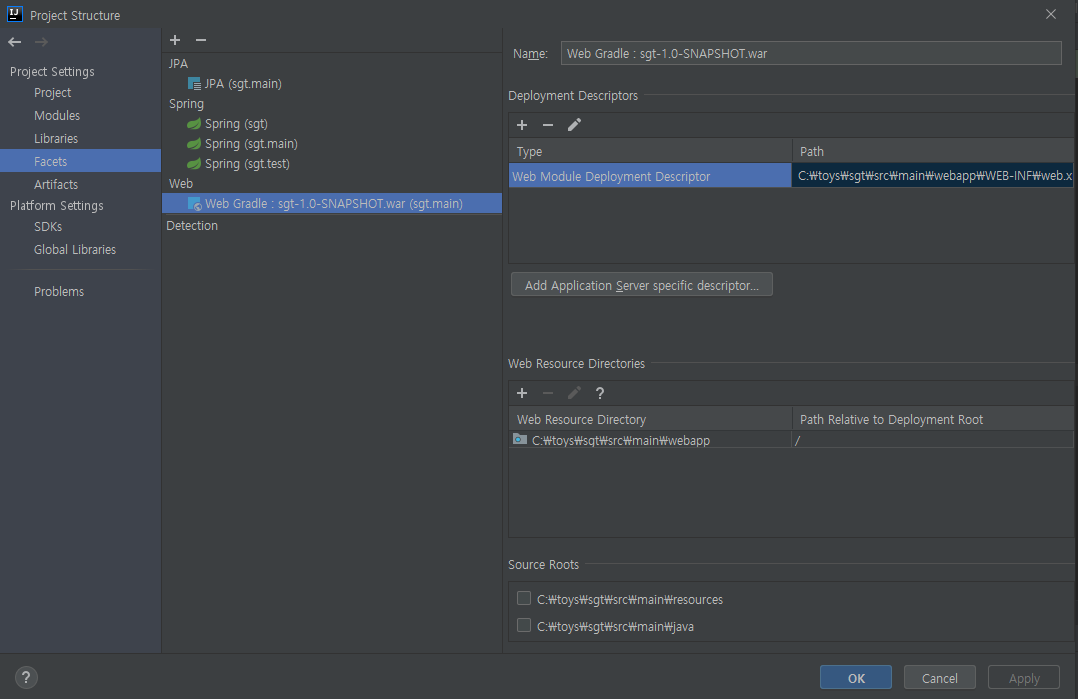Open Modules settings page

[x=57, y=115]
